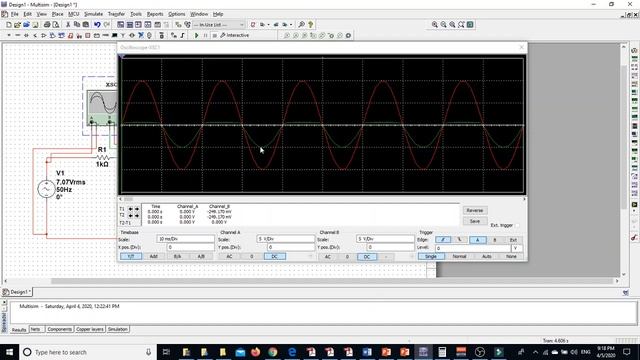Click Channel A Scale field
The image size is (640, 360).
click(x=285, y=239)
